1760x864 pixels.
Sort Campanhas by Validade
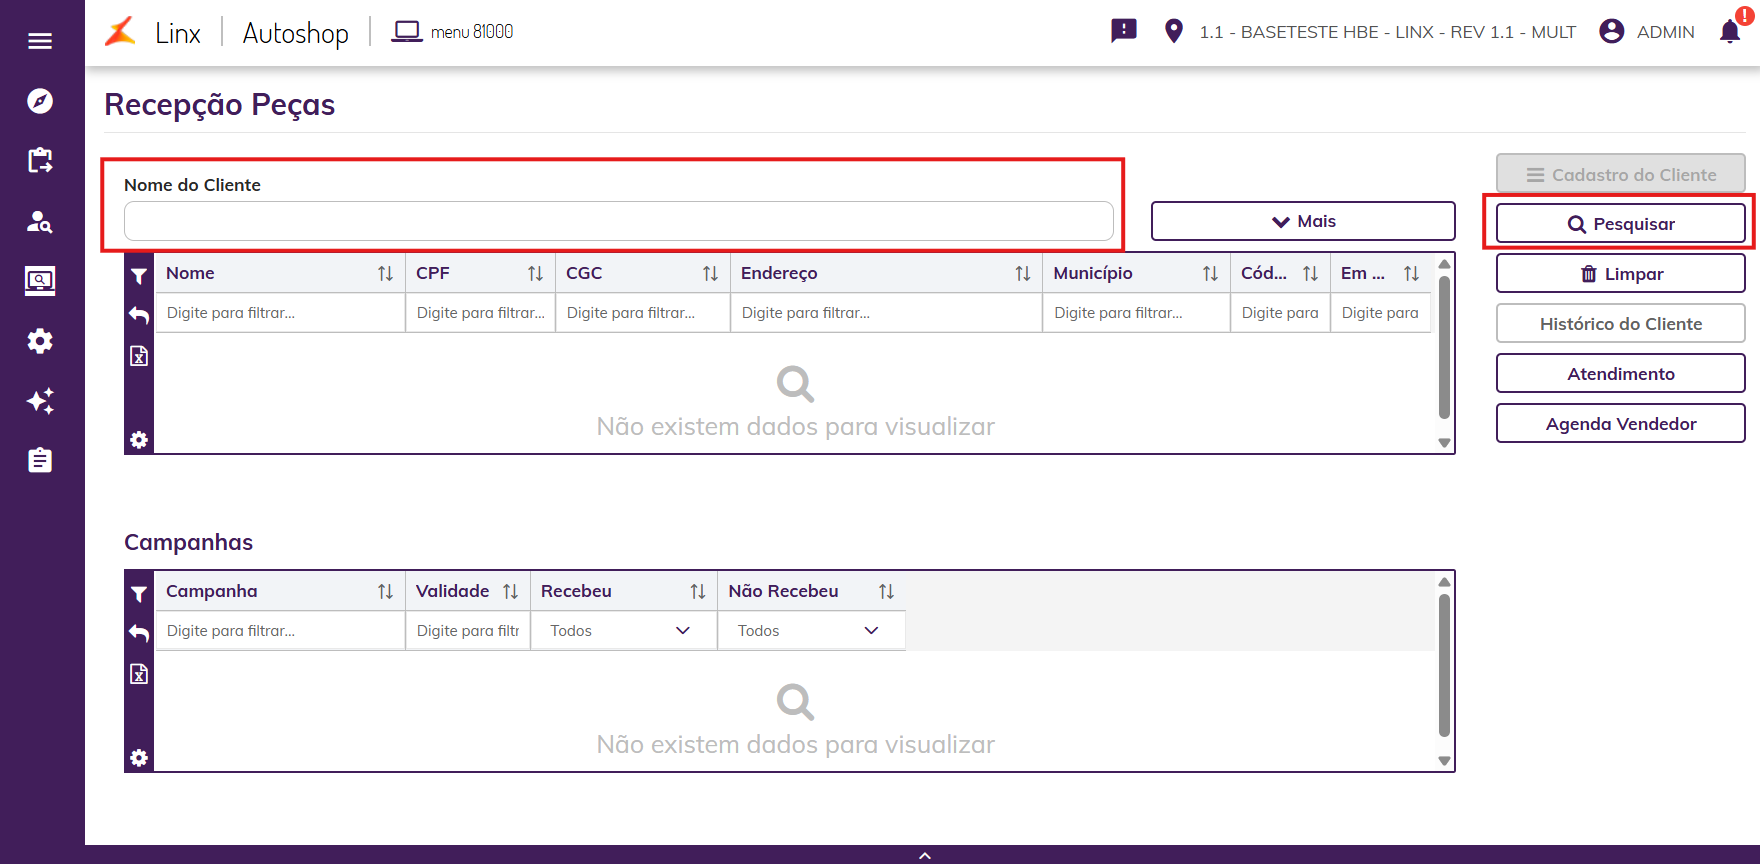pos(510,591)
